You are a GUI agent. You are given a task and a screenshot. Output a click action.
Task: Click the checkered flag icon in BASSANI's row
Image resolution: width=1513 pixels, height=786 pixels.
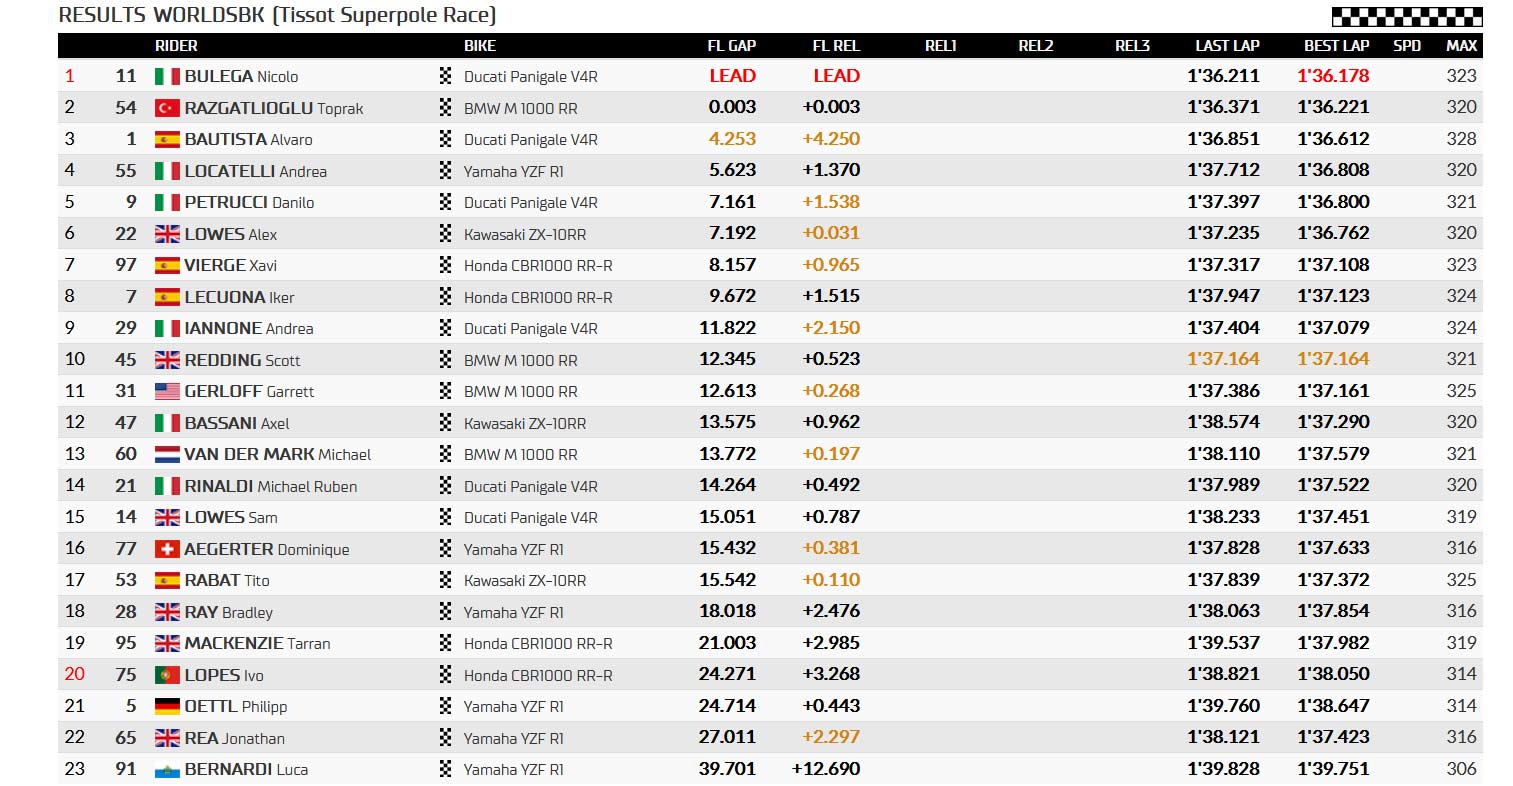[446, 423]
